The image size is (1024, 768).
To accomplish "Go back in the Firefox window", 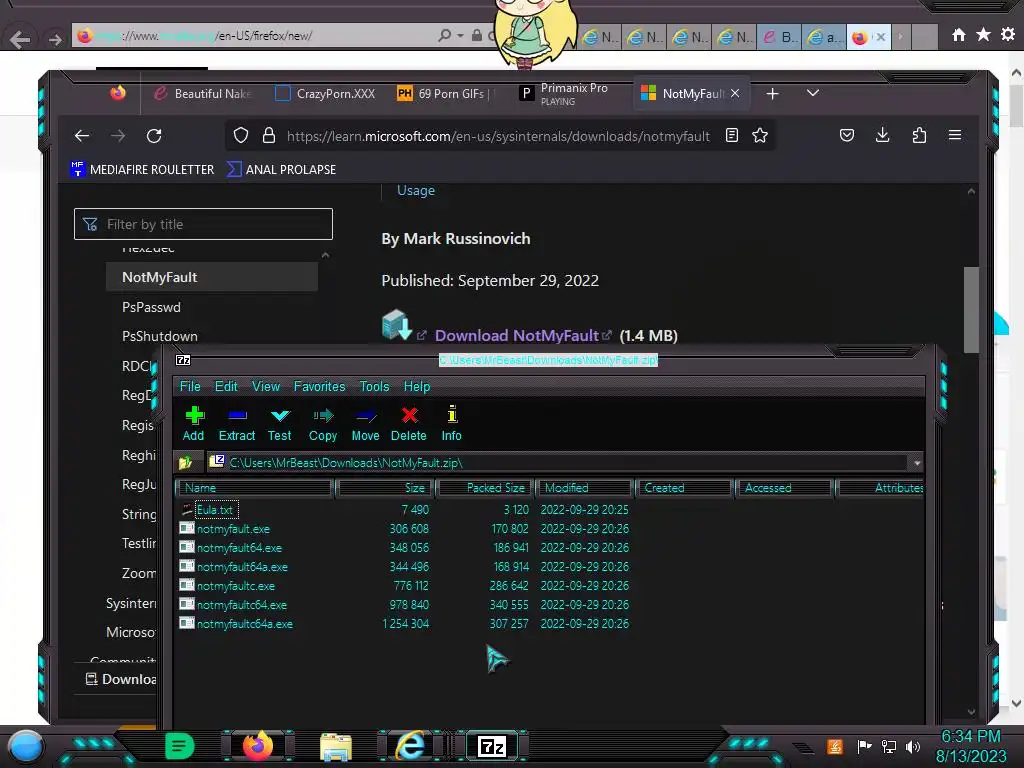I will pos(82,136).
